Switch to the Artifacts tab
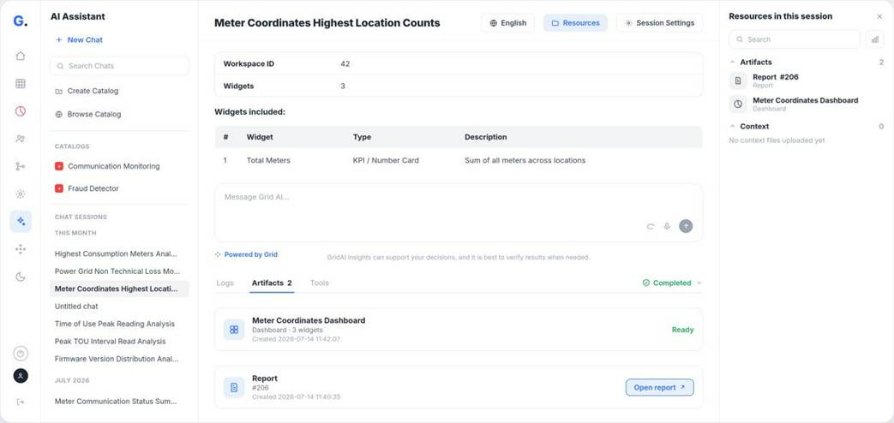 (x=272, y=283)
